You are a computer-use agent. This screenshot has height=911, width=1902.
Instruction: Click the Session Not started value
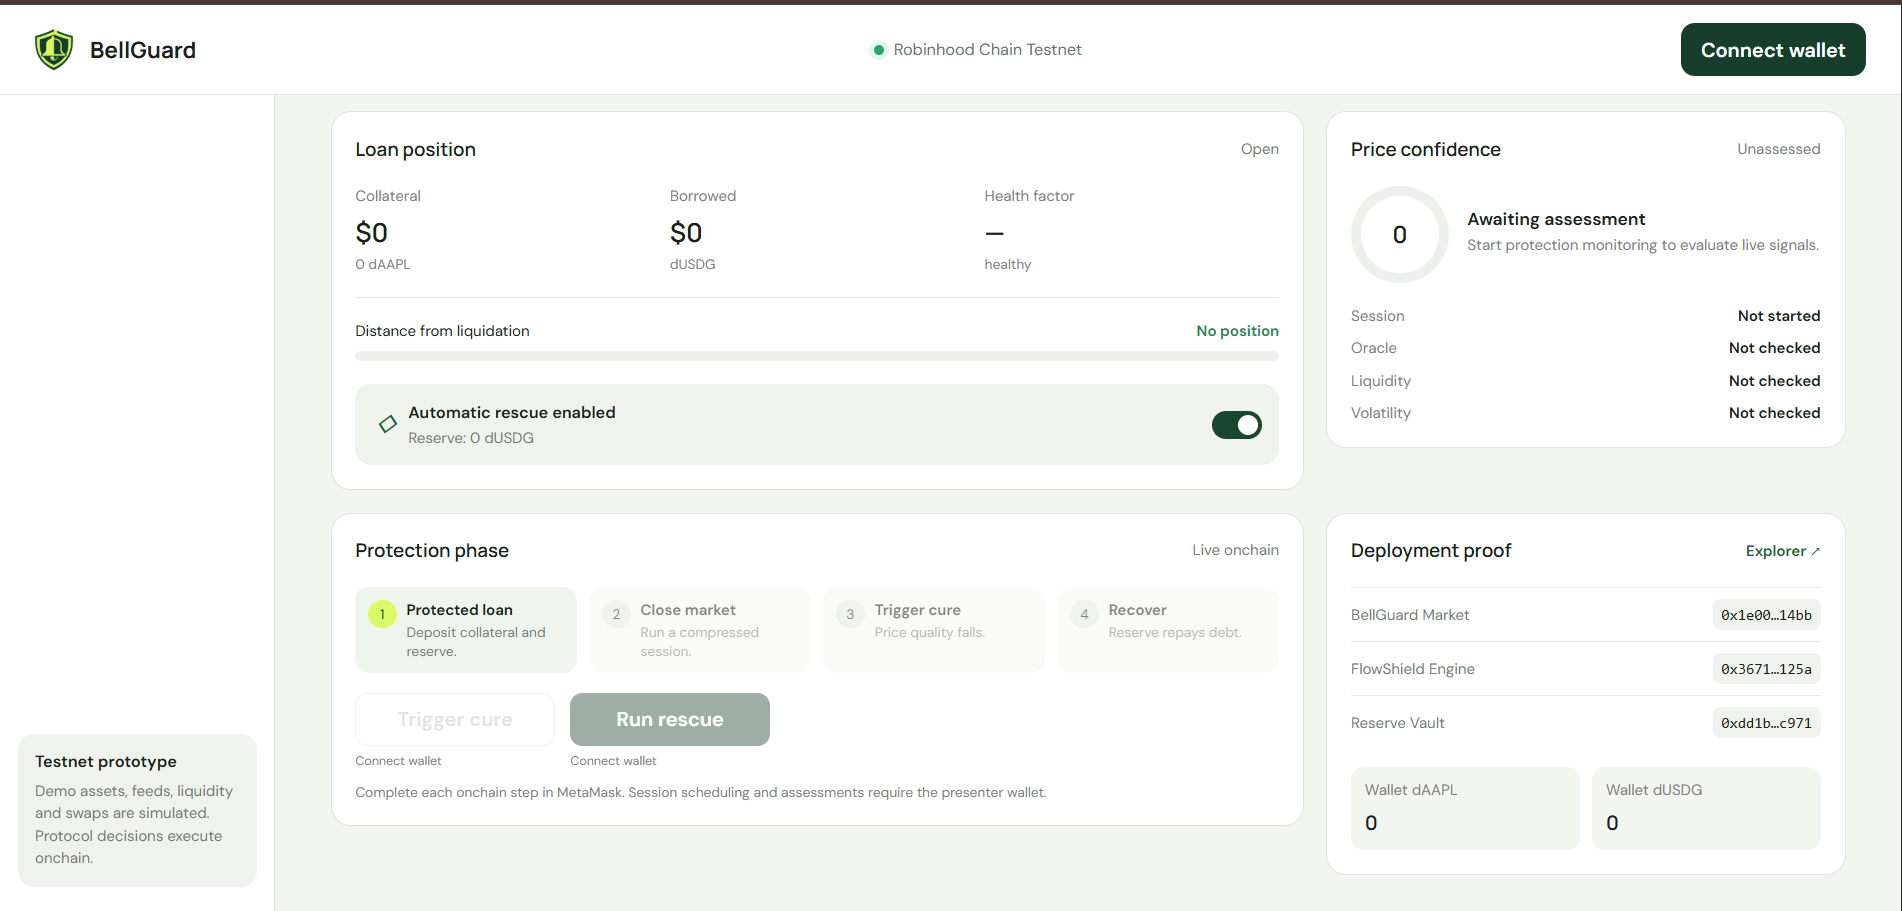(x=1778, y=316)
